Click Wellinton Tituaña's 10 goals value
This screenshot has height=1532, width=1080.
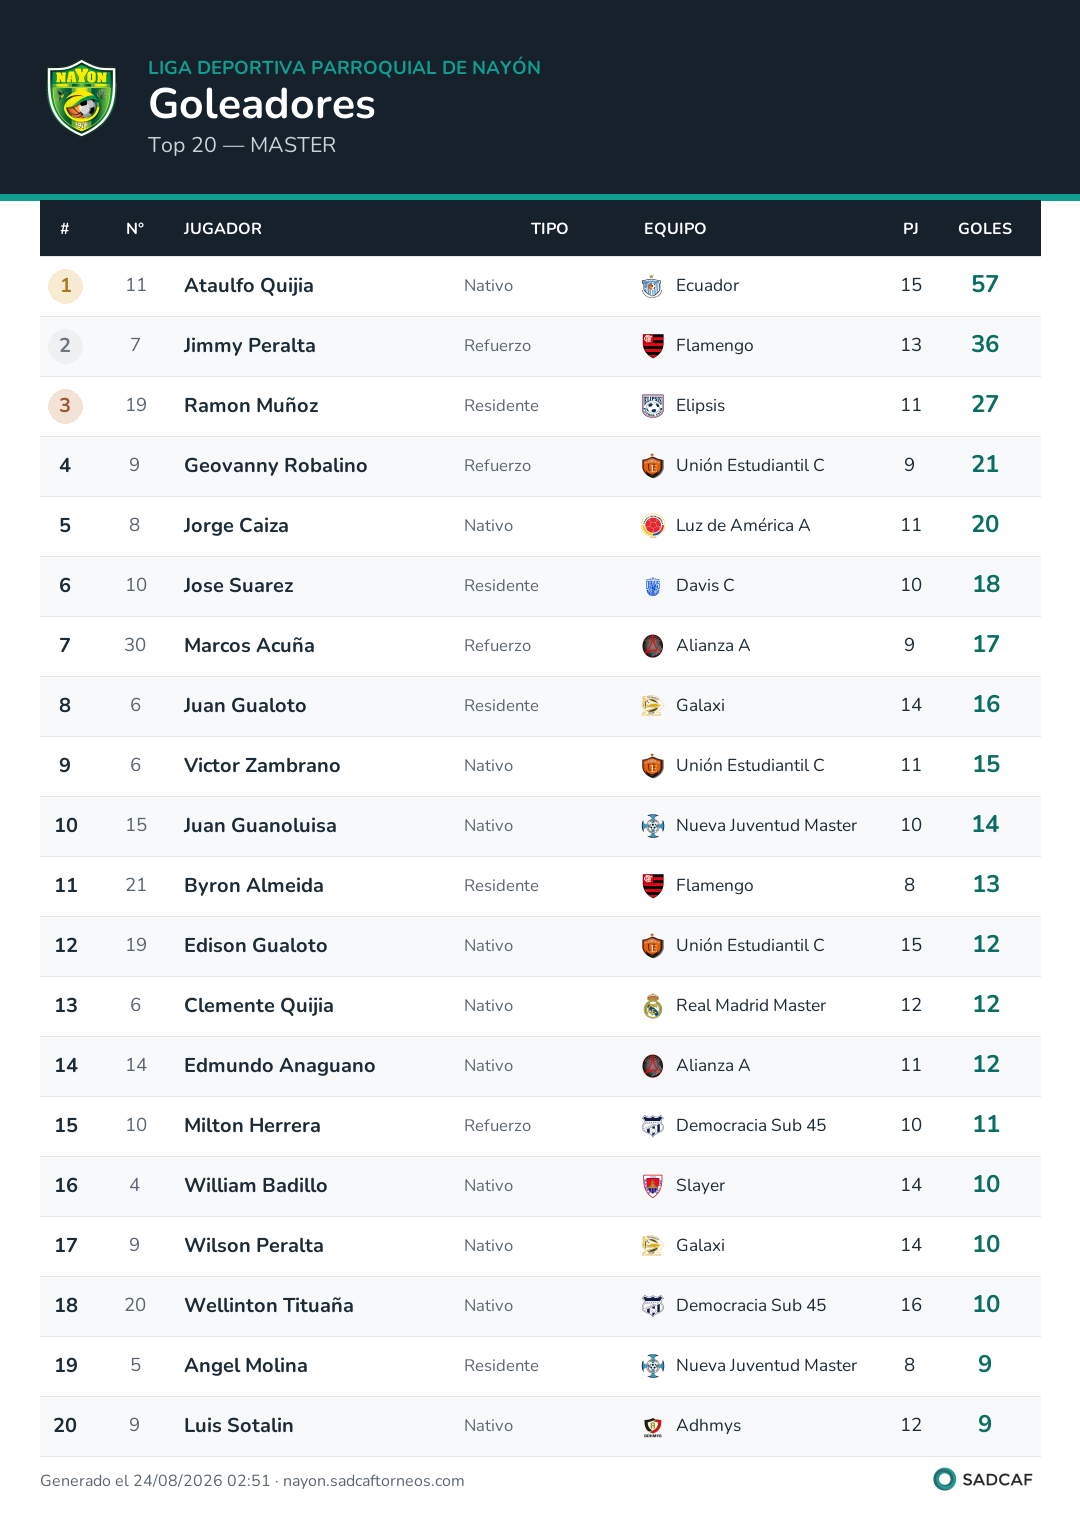(986, 1304)
